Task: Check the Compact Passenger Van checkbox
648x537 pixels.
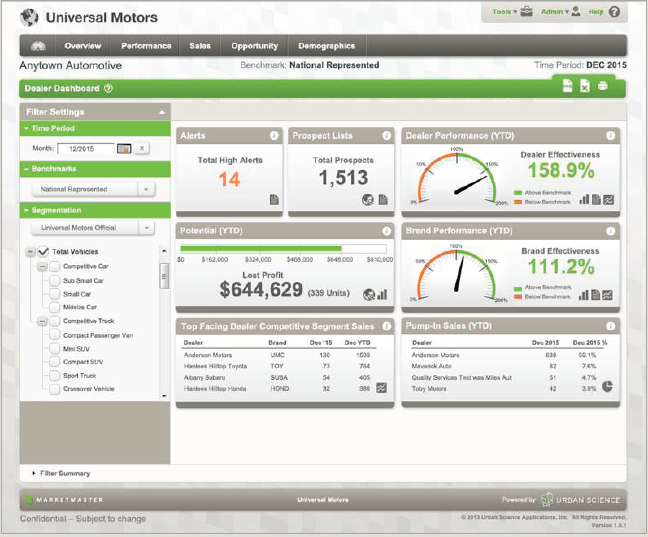Action: pyautogui.click(x=55, y=335)
